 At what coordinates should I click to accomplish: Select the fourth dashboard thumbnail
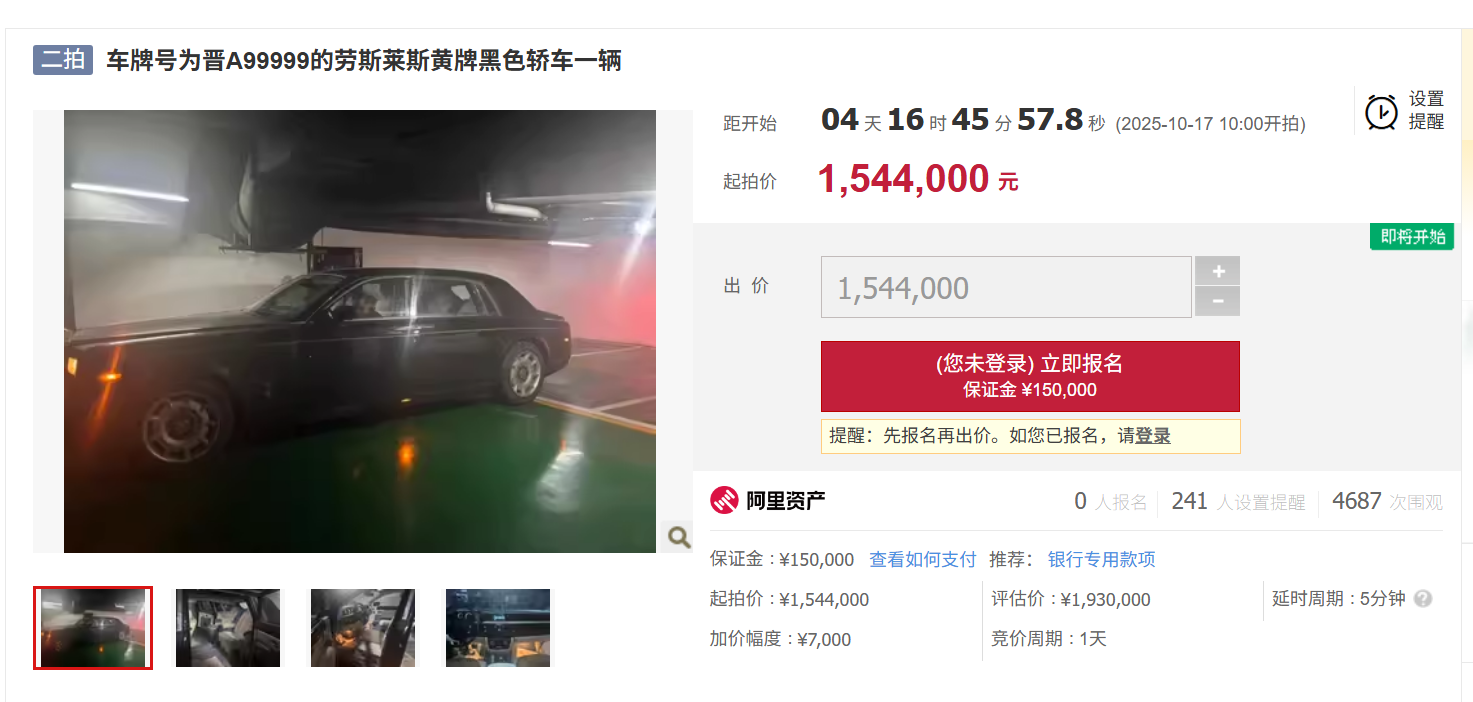coord(498,628)
